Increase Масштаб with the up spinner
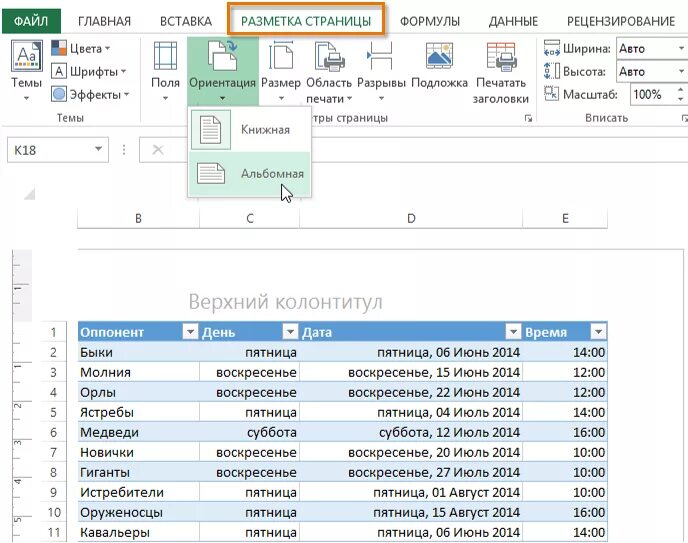 pyautogui.click(x=681, y=89)
